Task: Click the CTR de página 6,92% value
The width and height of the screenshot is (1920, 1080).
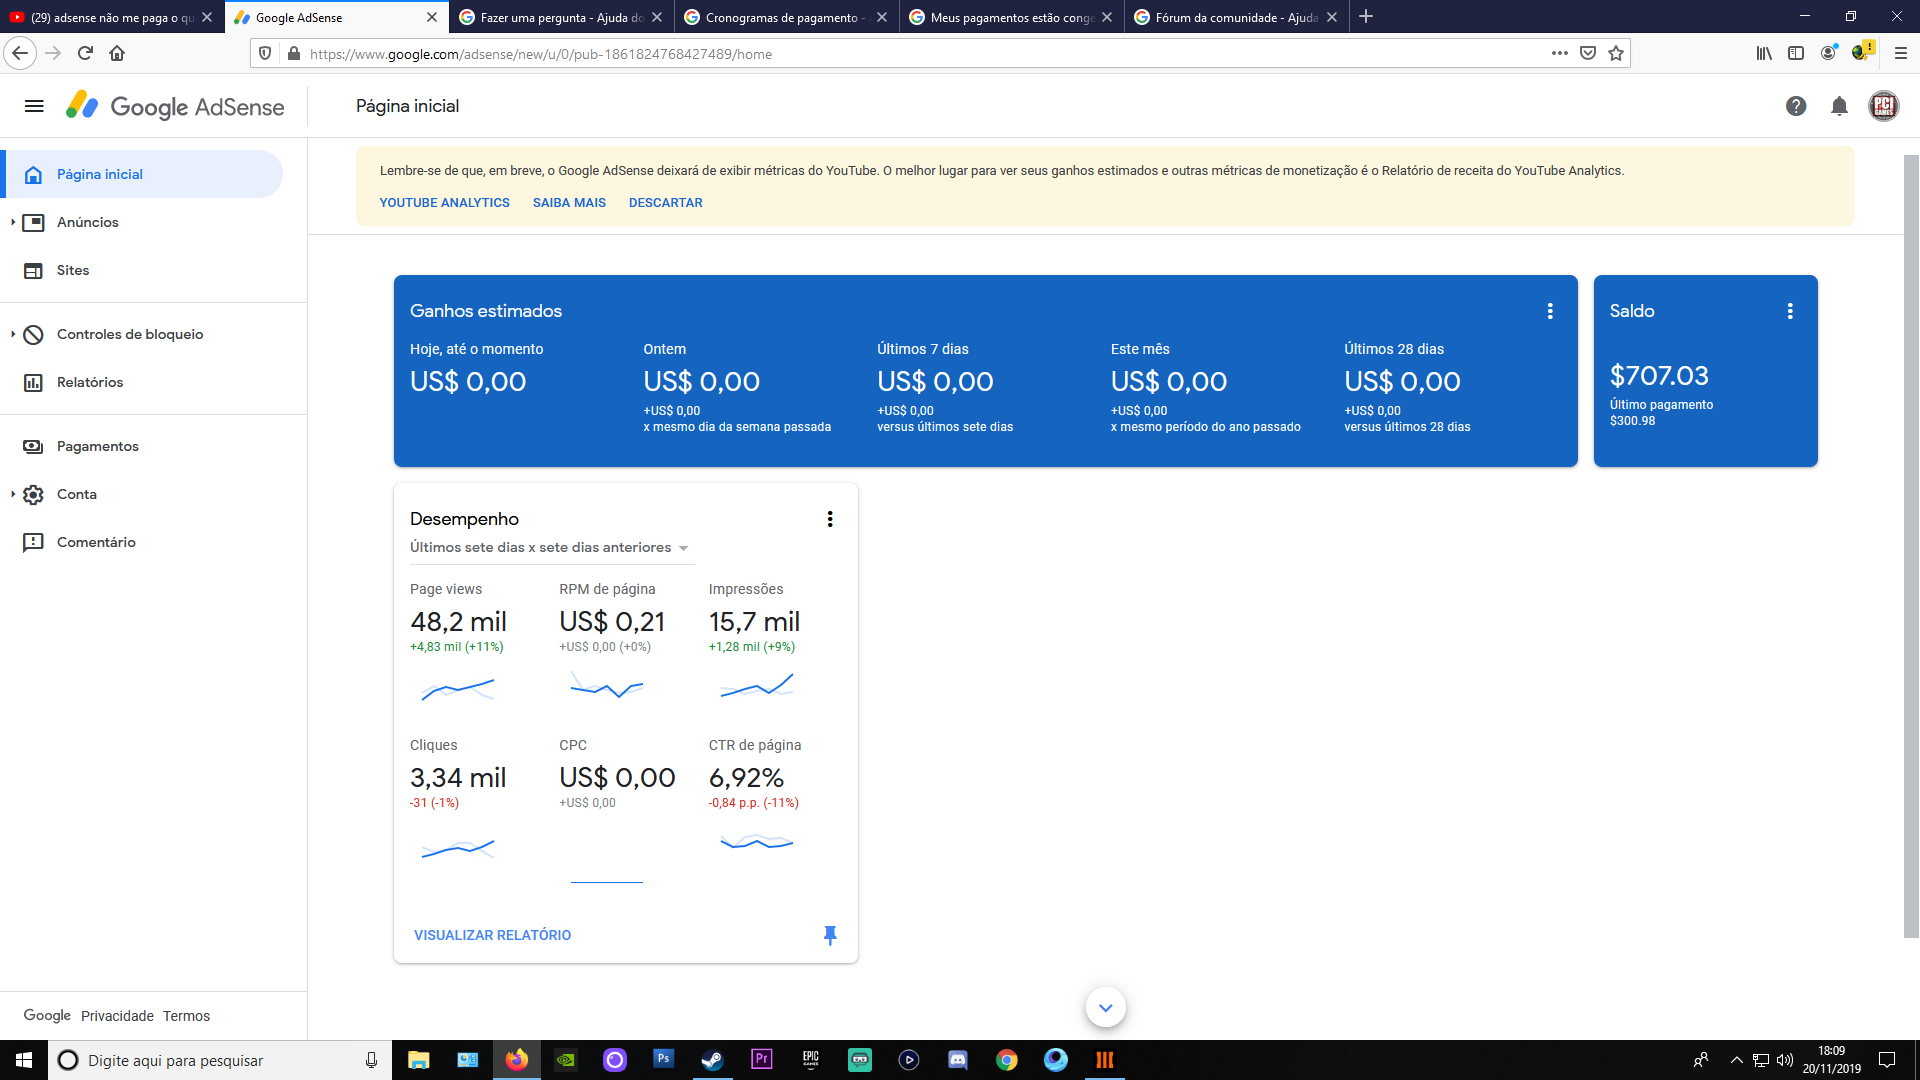Action: click(x=746, y=778)
